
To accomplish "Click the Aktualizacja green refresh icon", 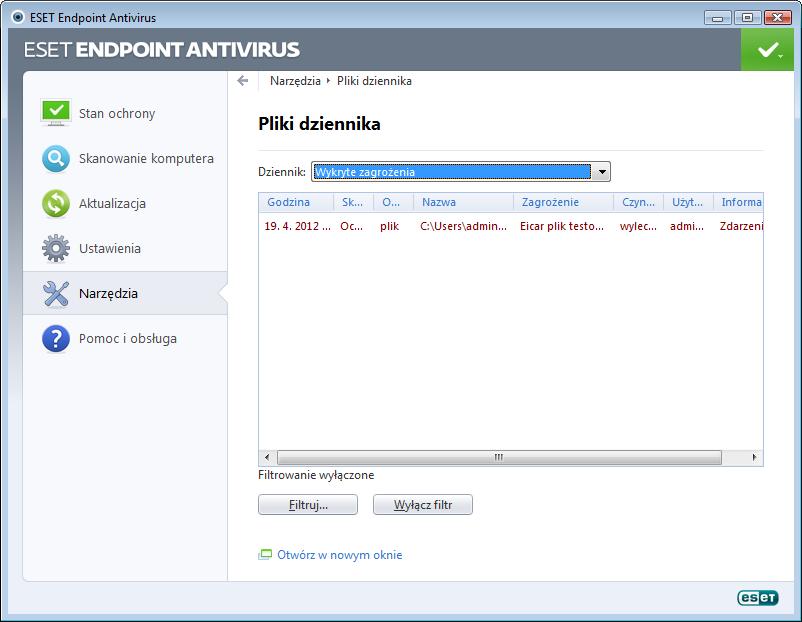I will (x=56, y=204).
